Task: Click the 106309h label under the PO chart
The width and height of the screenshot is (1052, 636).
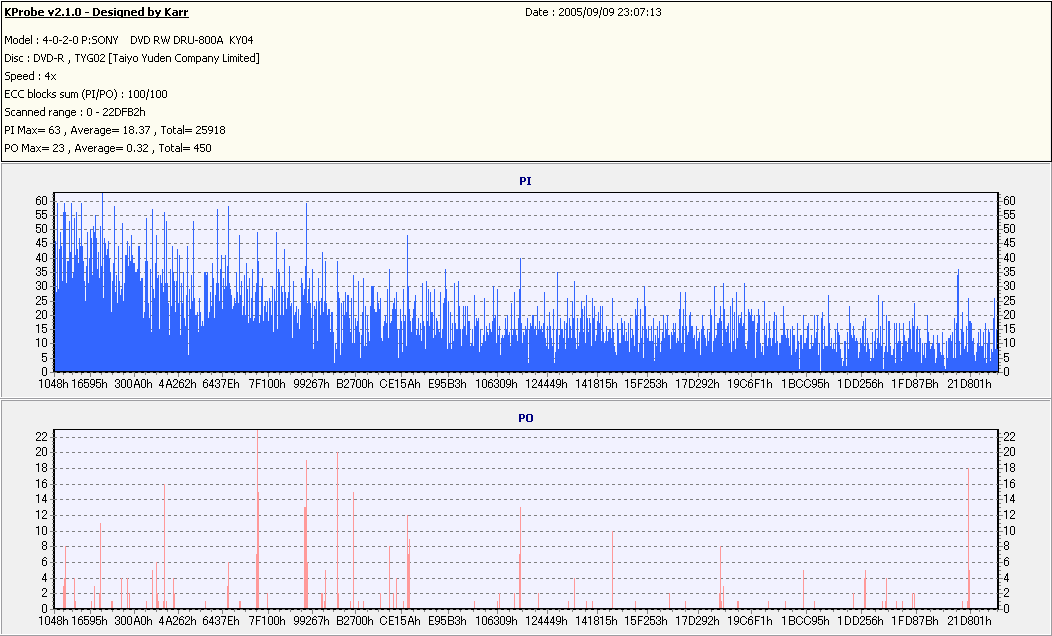Action: pyautogui.click(x=496, y=621)
